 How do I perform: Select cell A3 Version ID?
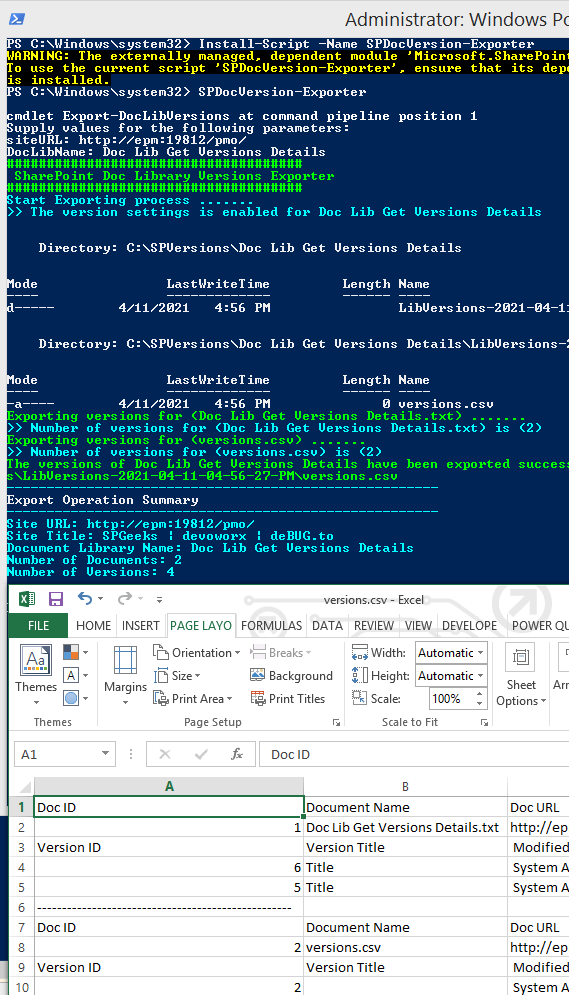tap(169, 847)
